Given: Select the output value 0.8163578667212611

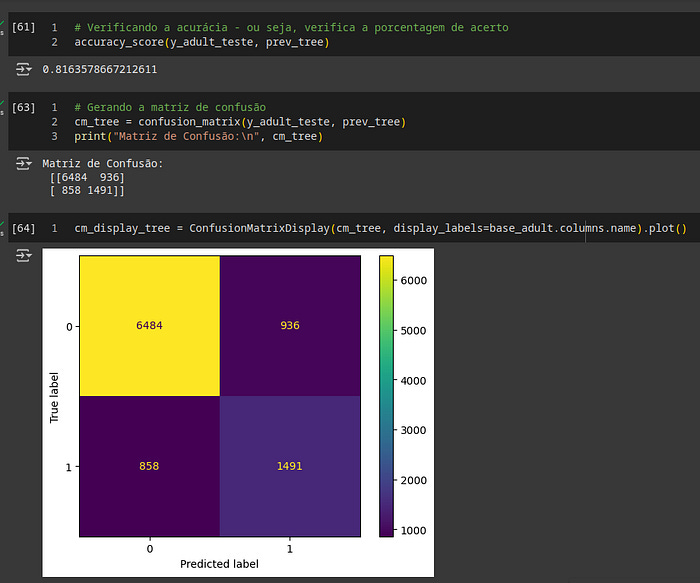Looking at the screenshot, I should pyautogui.click(x=100, y=70).
